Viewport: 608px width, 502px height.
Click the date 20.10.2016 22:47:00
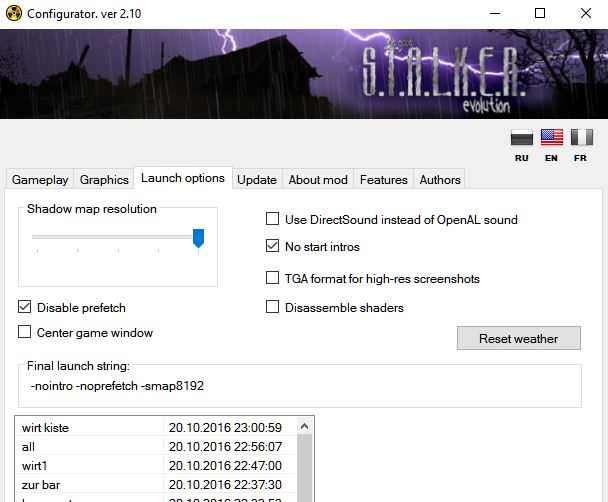coord(225,466)
